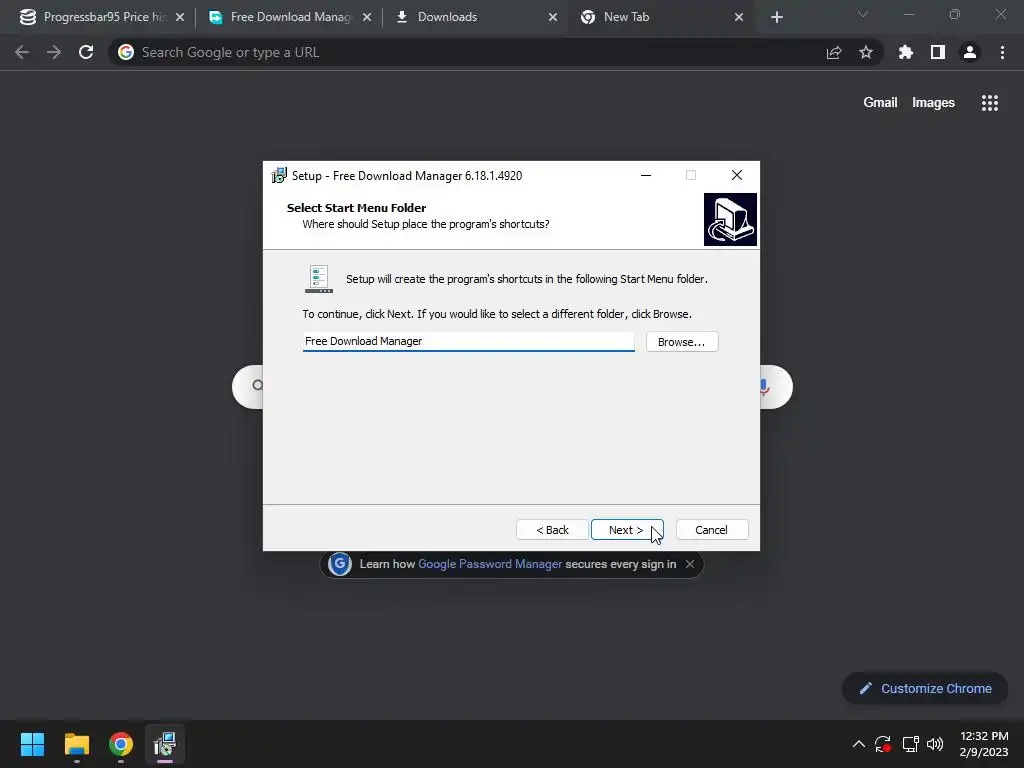This screenshot has width=1024, height=768.
Task: Open the tab search chevron
Action: [x=863, y=14]
